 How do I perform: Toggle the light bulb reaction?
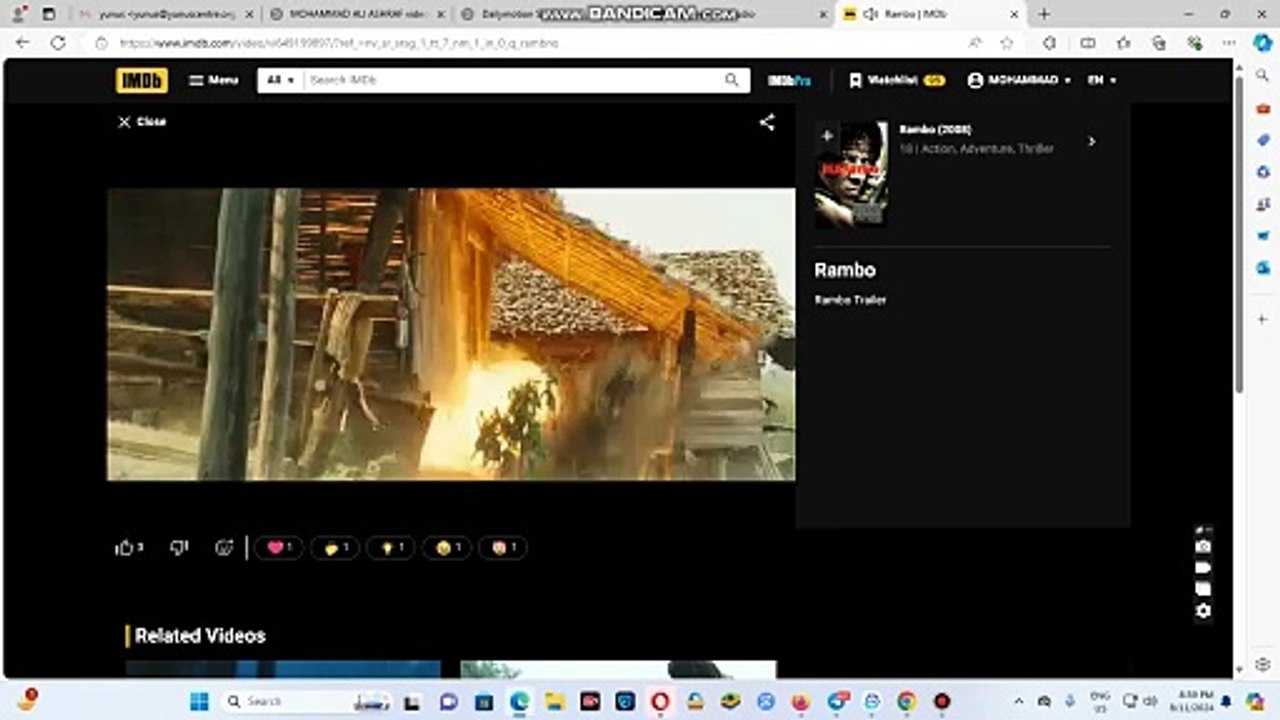pos(391,547)
